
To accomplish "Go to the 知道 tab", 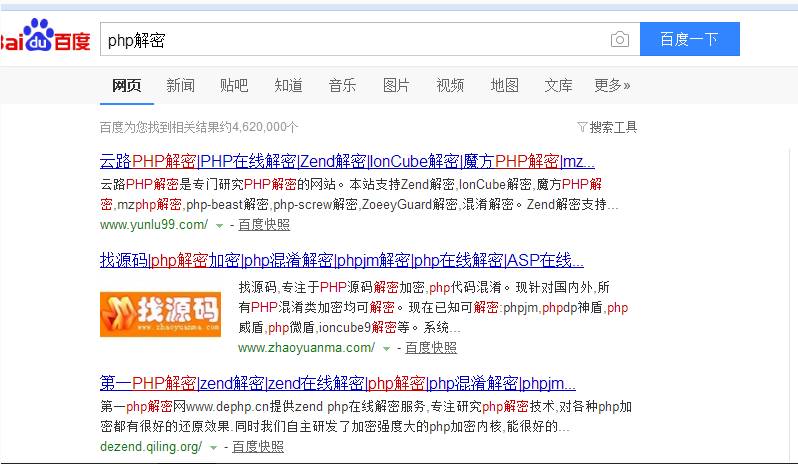I will click(x=289, y=85).
